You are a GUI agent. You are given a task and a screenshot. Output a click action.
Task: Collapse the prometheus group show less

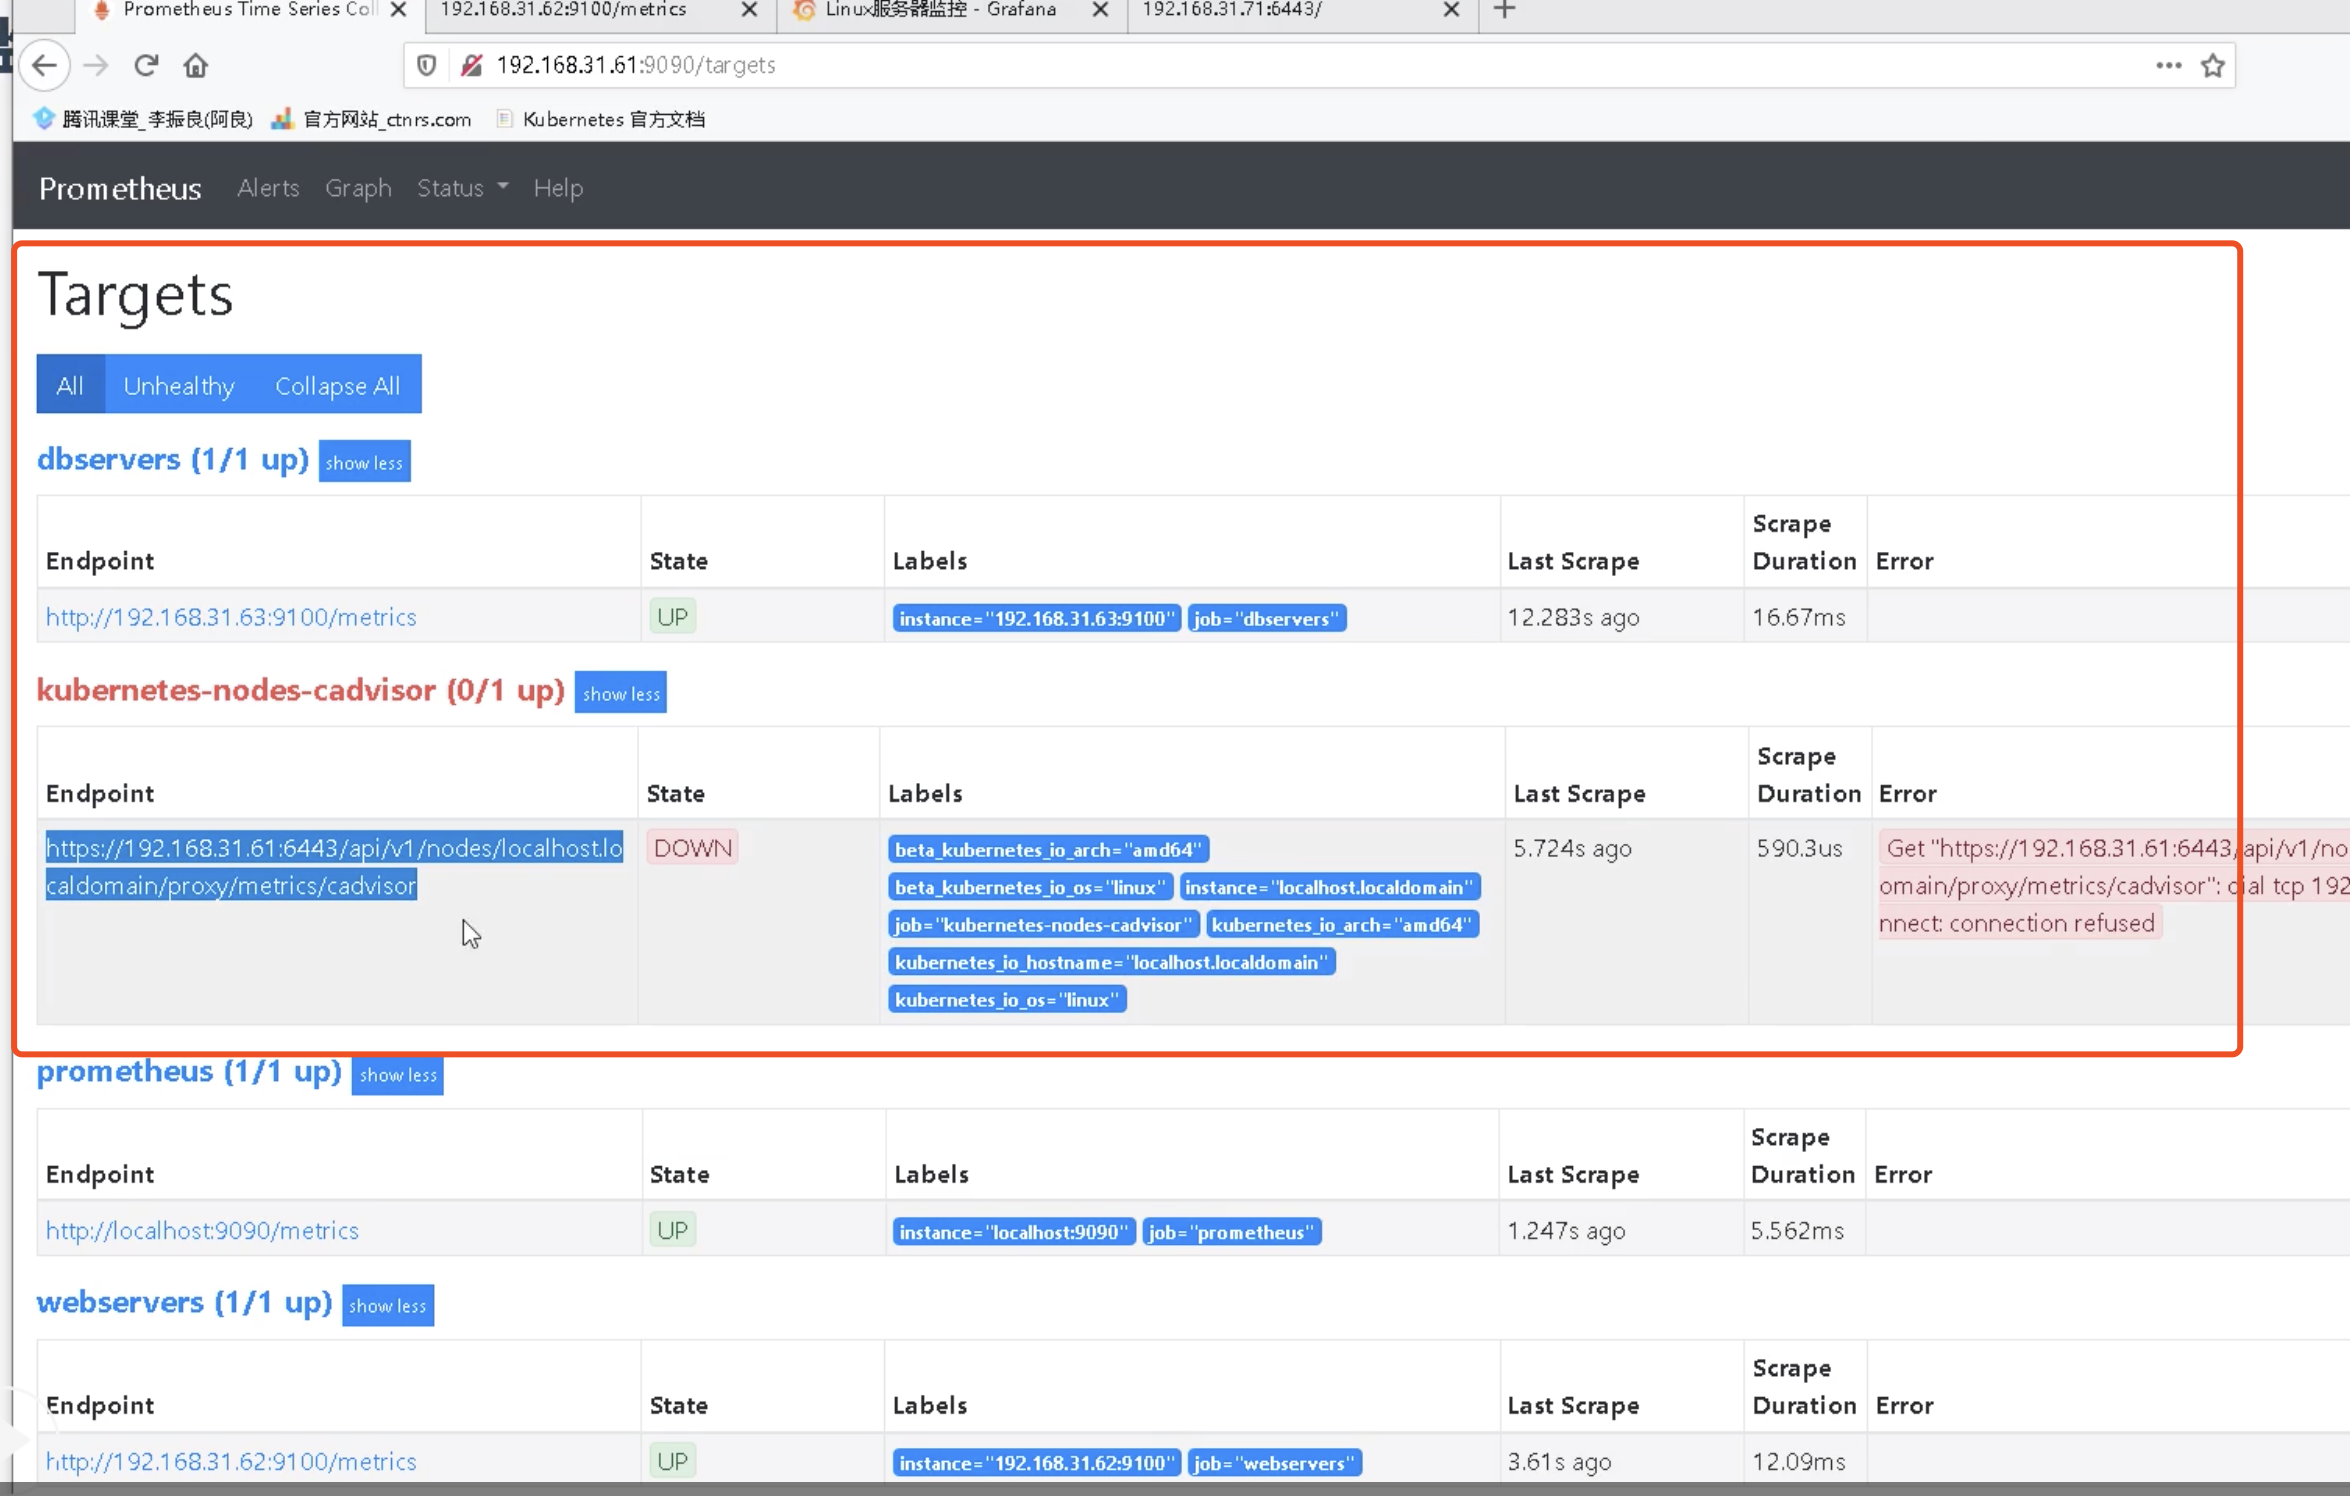coord(397,1075)
